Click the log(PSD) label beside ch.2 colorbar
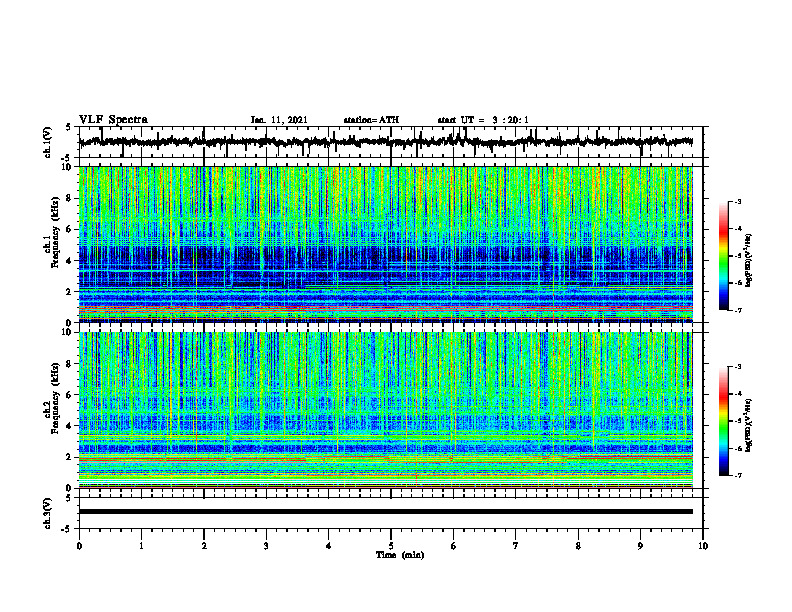Viewport: 792px width, 612px height. [749, 425]
